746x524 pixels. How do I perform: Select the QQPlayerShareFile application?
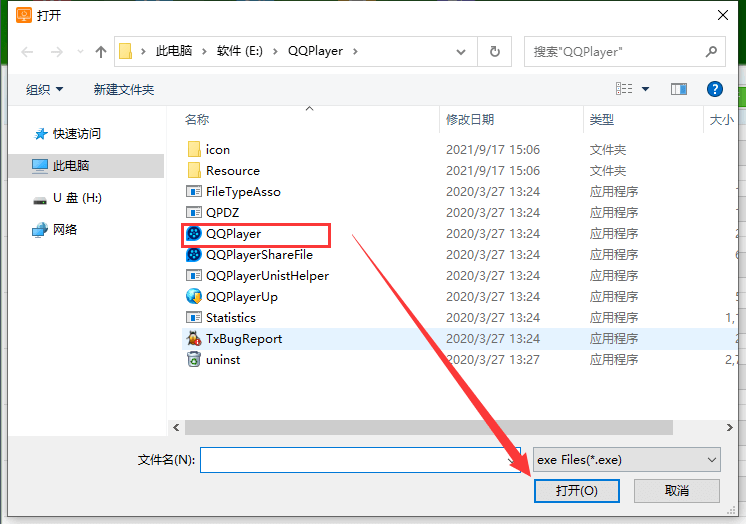click(259, 255)
